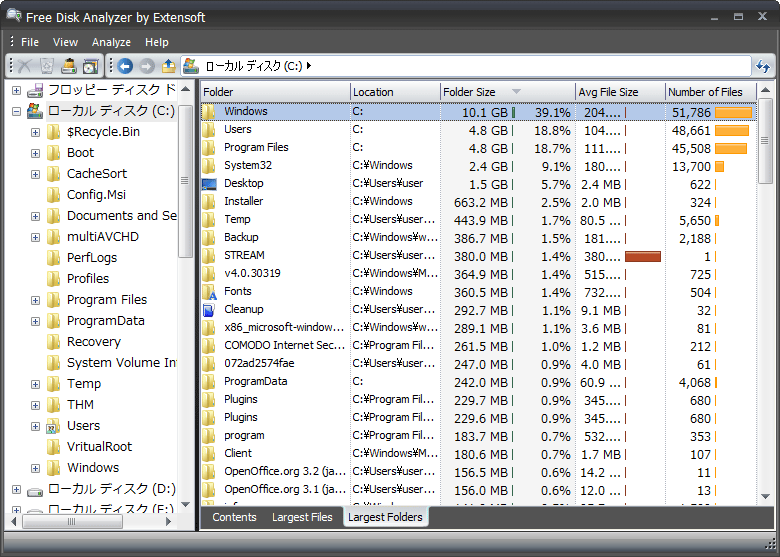This screenshot has width=780, height=557.
Task: Switch to the Largest Files tab
Action: point(302,517)
